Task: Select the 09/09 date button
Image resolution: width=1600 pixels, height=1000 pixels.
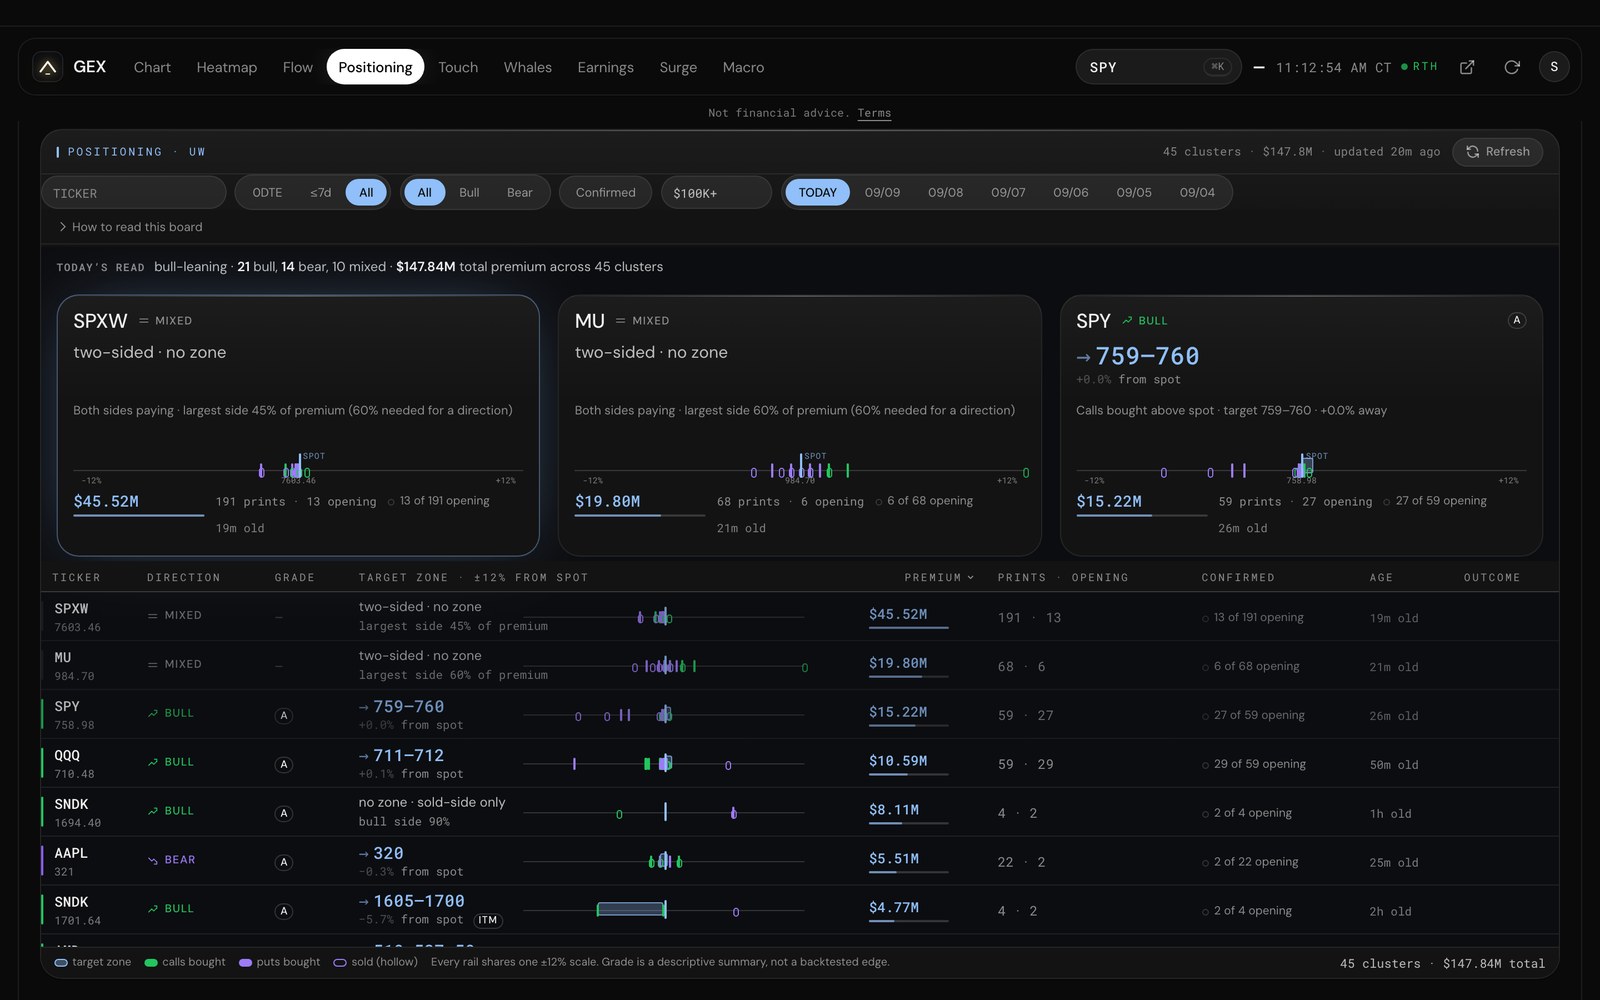Action: pos(882,192)
